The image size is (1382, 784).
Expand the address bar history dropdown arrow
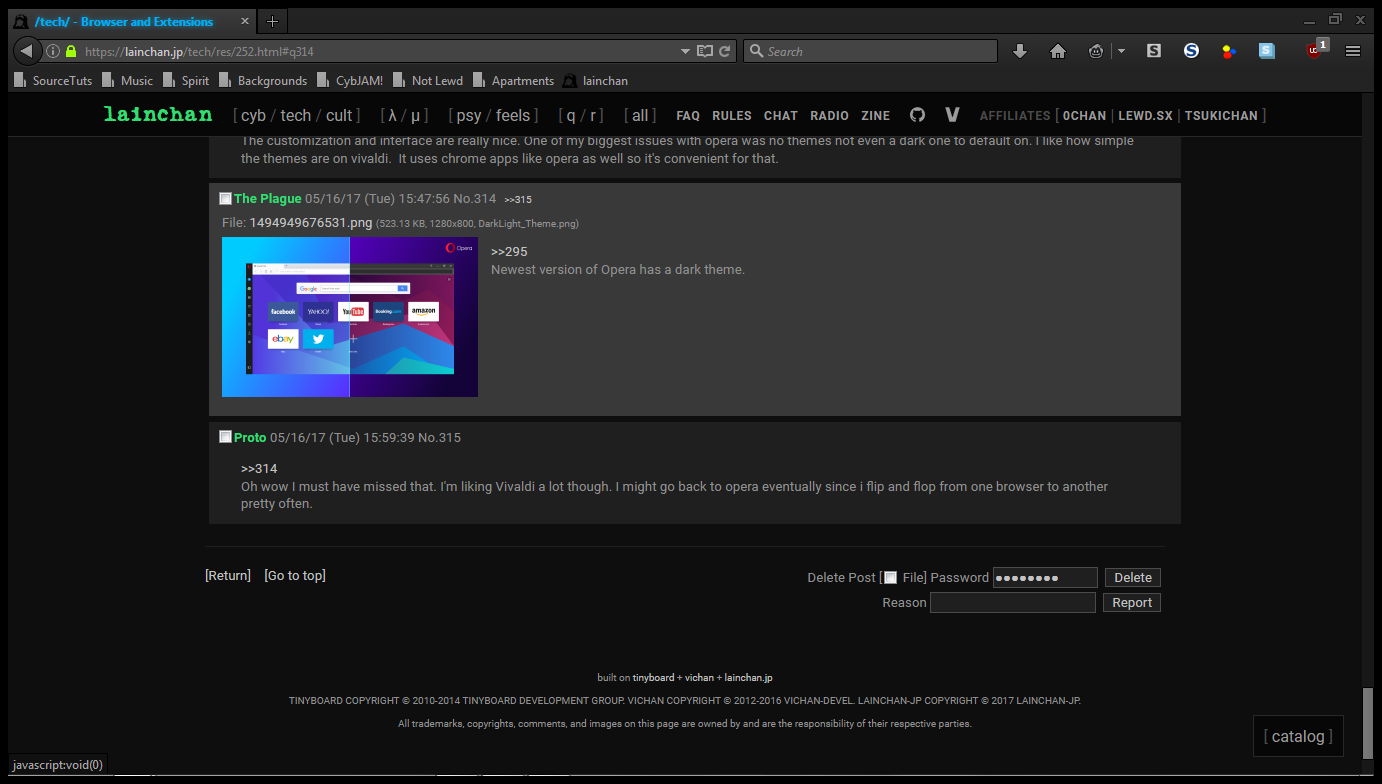685,51
